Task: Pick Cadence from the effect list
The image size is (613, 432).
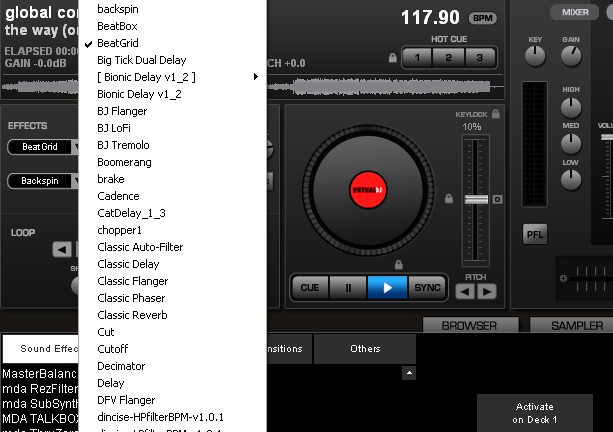Action: click(172, 196)
